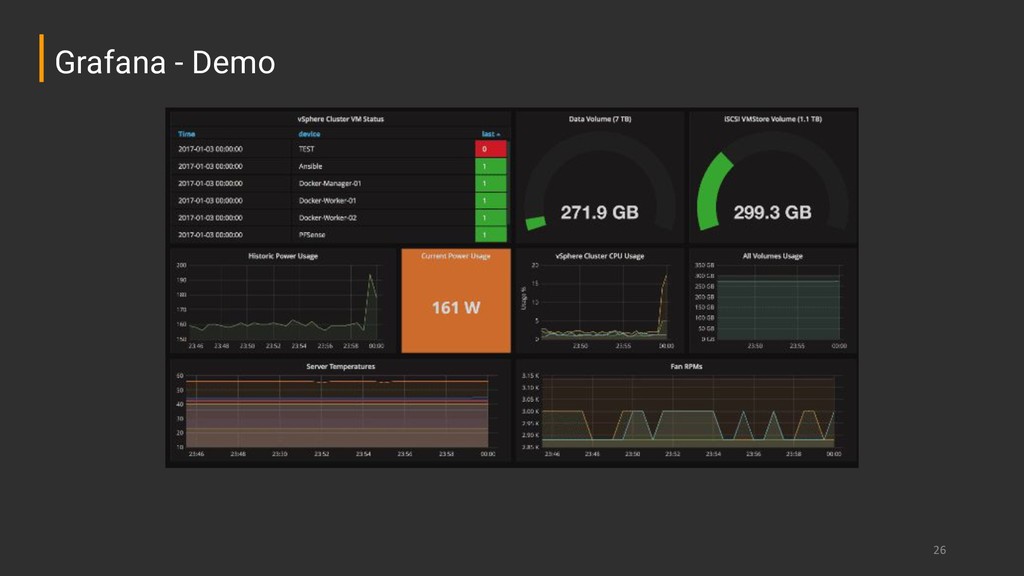Click the green '1' status cell for Docker-Worker-01
Viewport: 1024px width, 576px height.
pyautogui.click(x=491, y=200)
